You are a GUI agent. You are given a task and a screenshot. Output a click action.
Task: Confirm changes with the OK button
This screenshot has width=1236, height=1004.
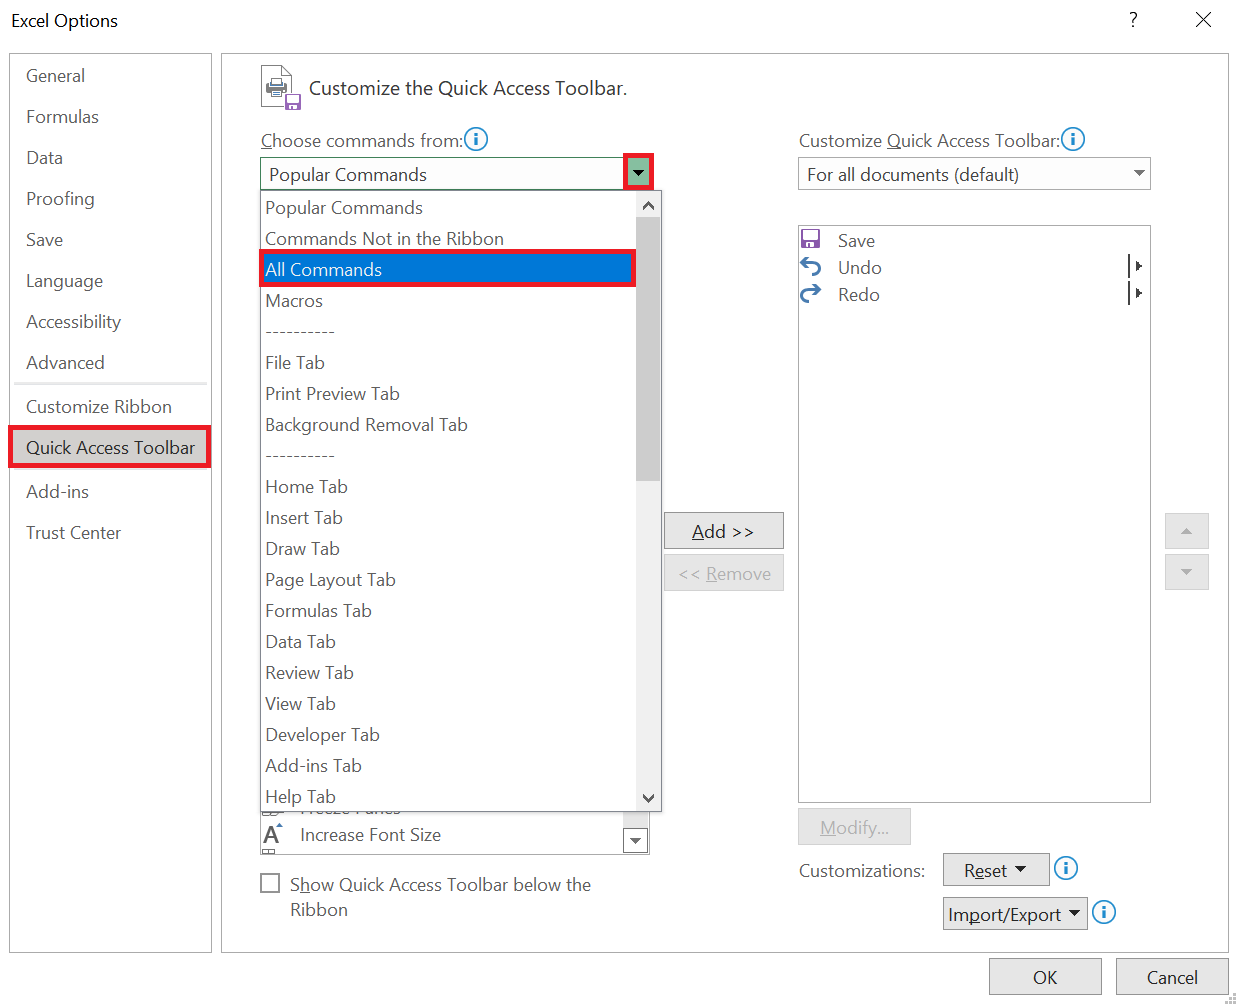point(1045,976)
